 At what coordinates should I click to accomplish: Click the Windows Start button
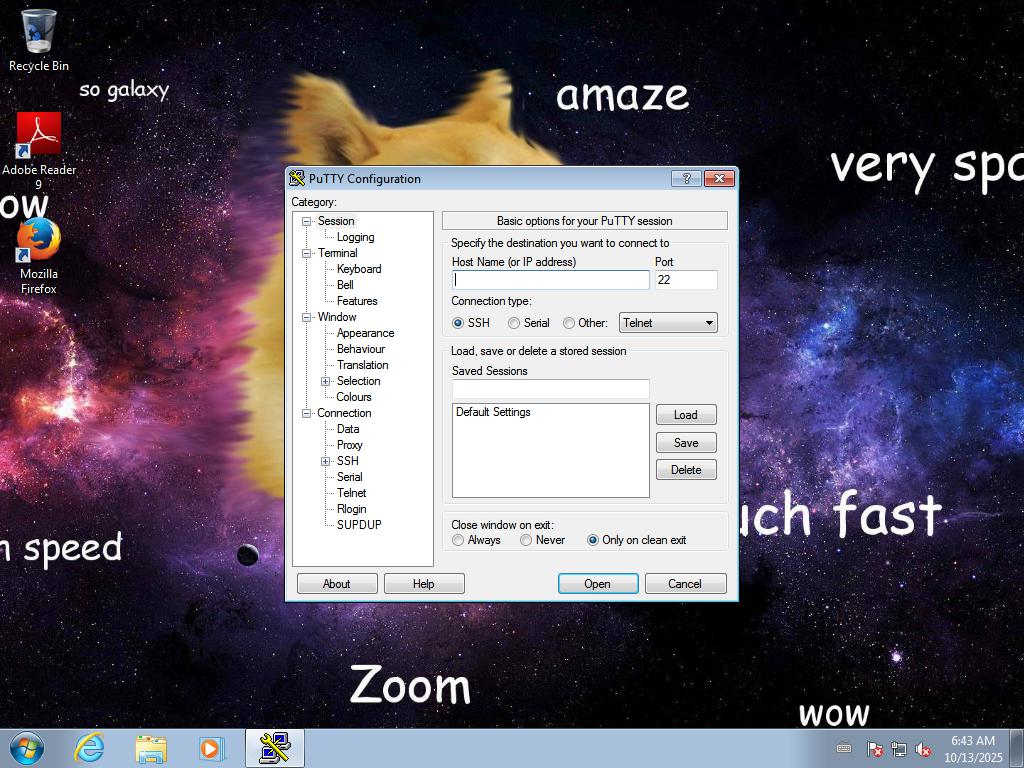27,748
